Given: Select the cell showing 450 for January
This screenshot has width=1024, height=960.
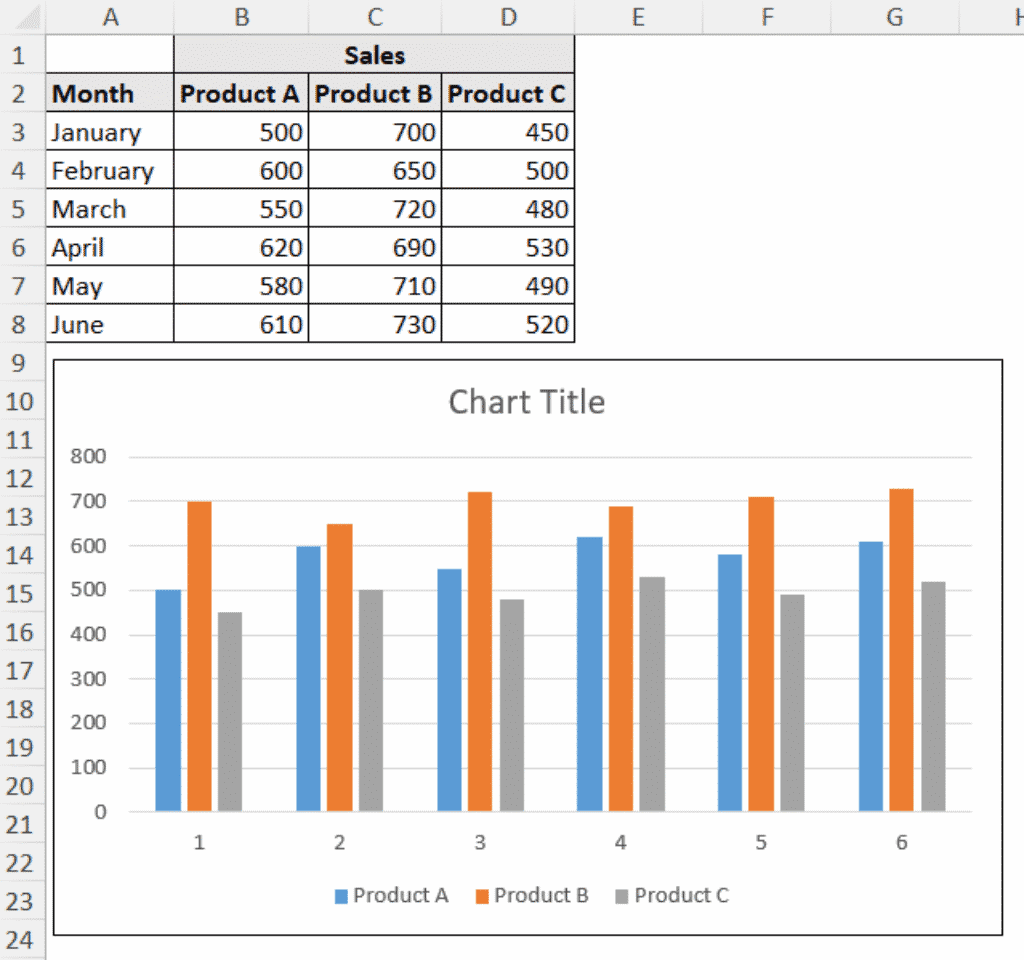Looking at the screenshot, I should [x=508, y=132].
